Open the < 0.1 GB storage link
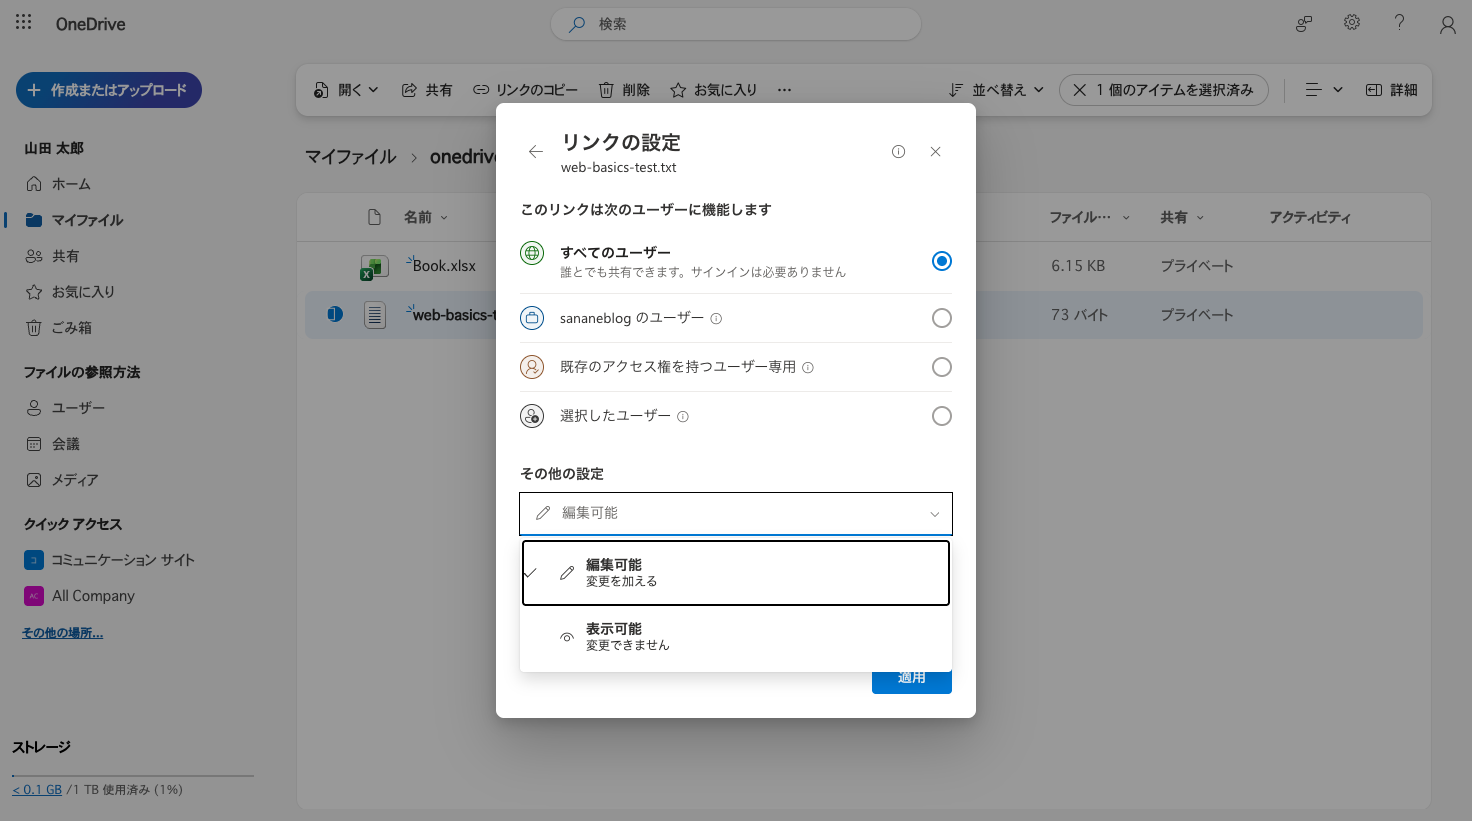 pyautogui.click(x=37, y=790)
